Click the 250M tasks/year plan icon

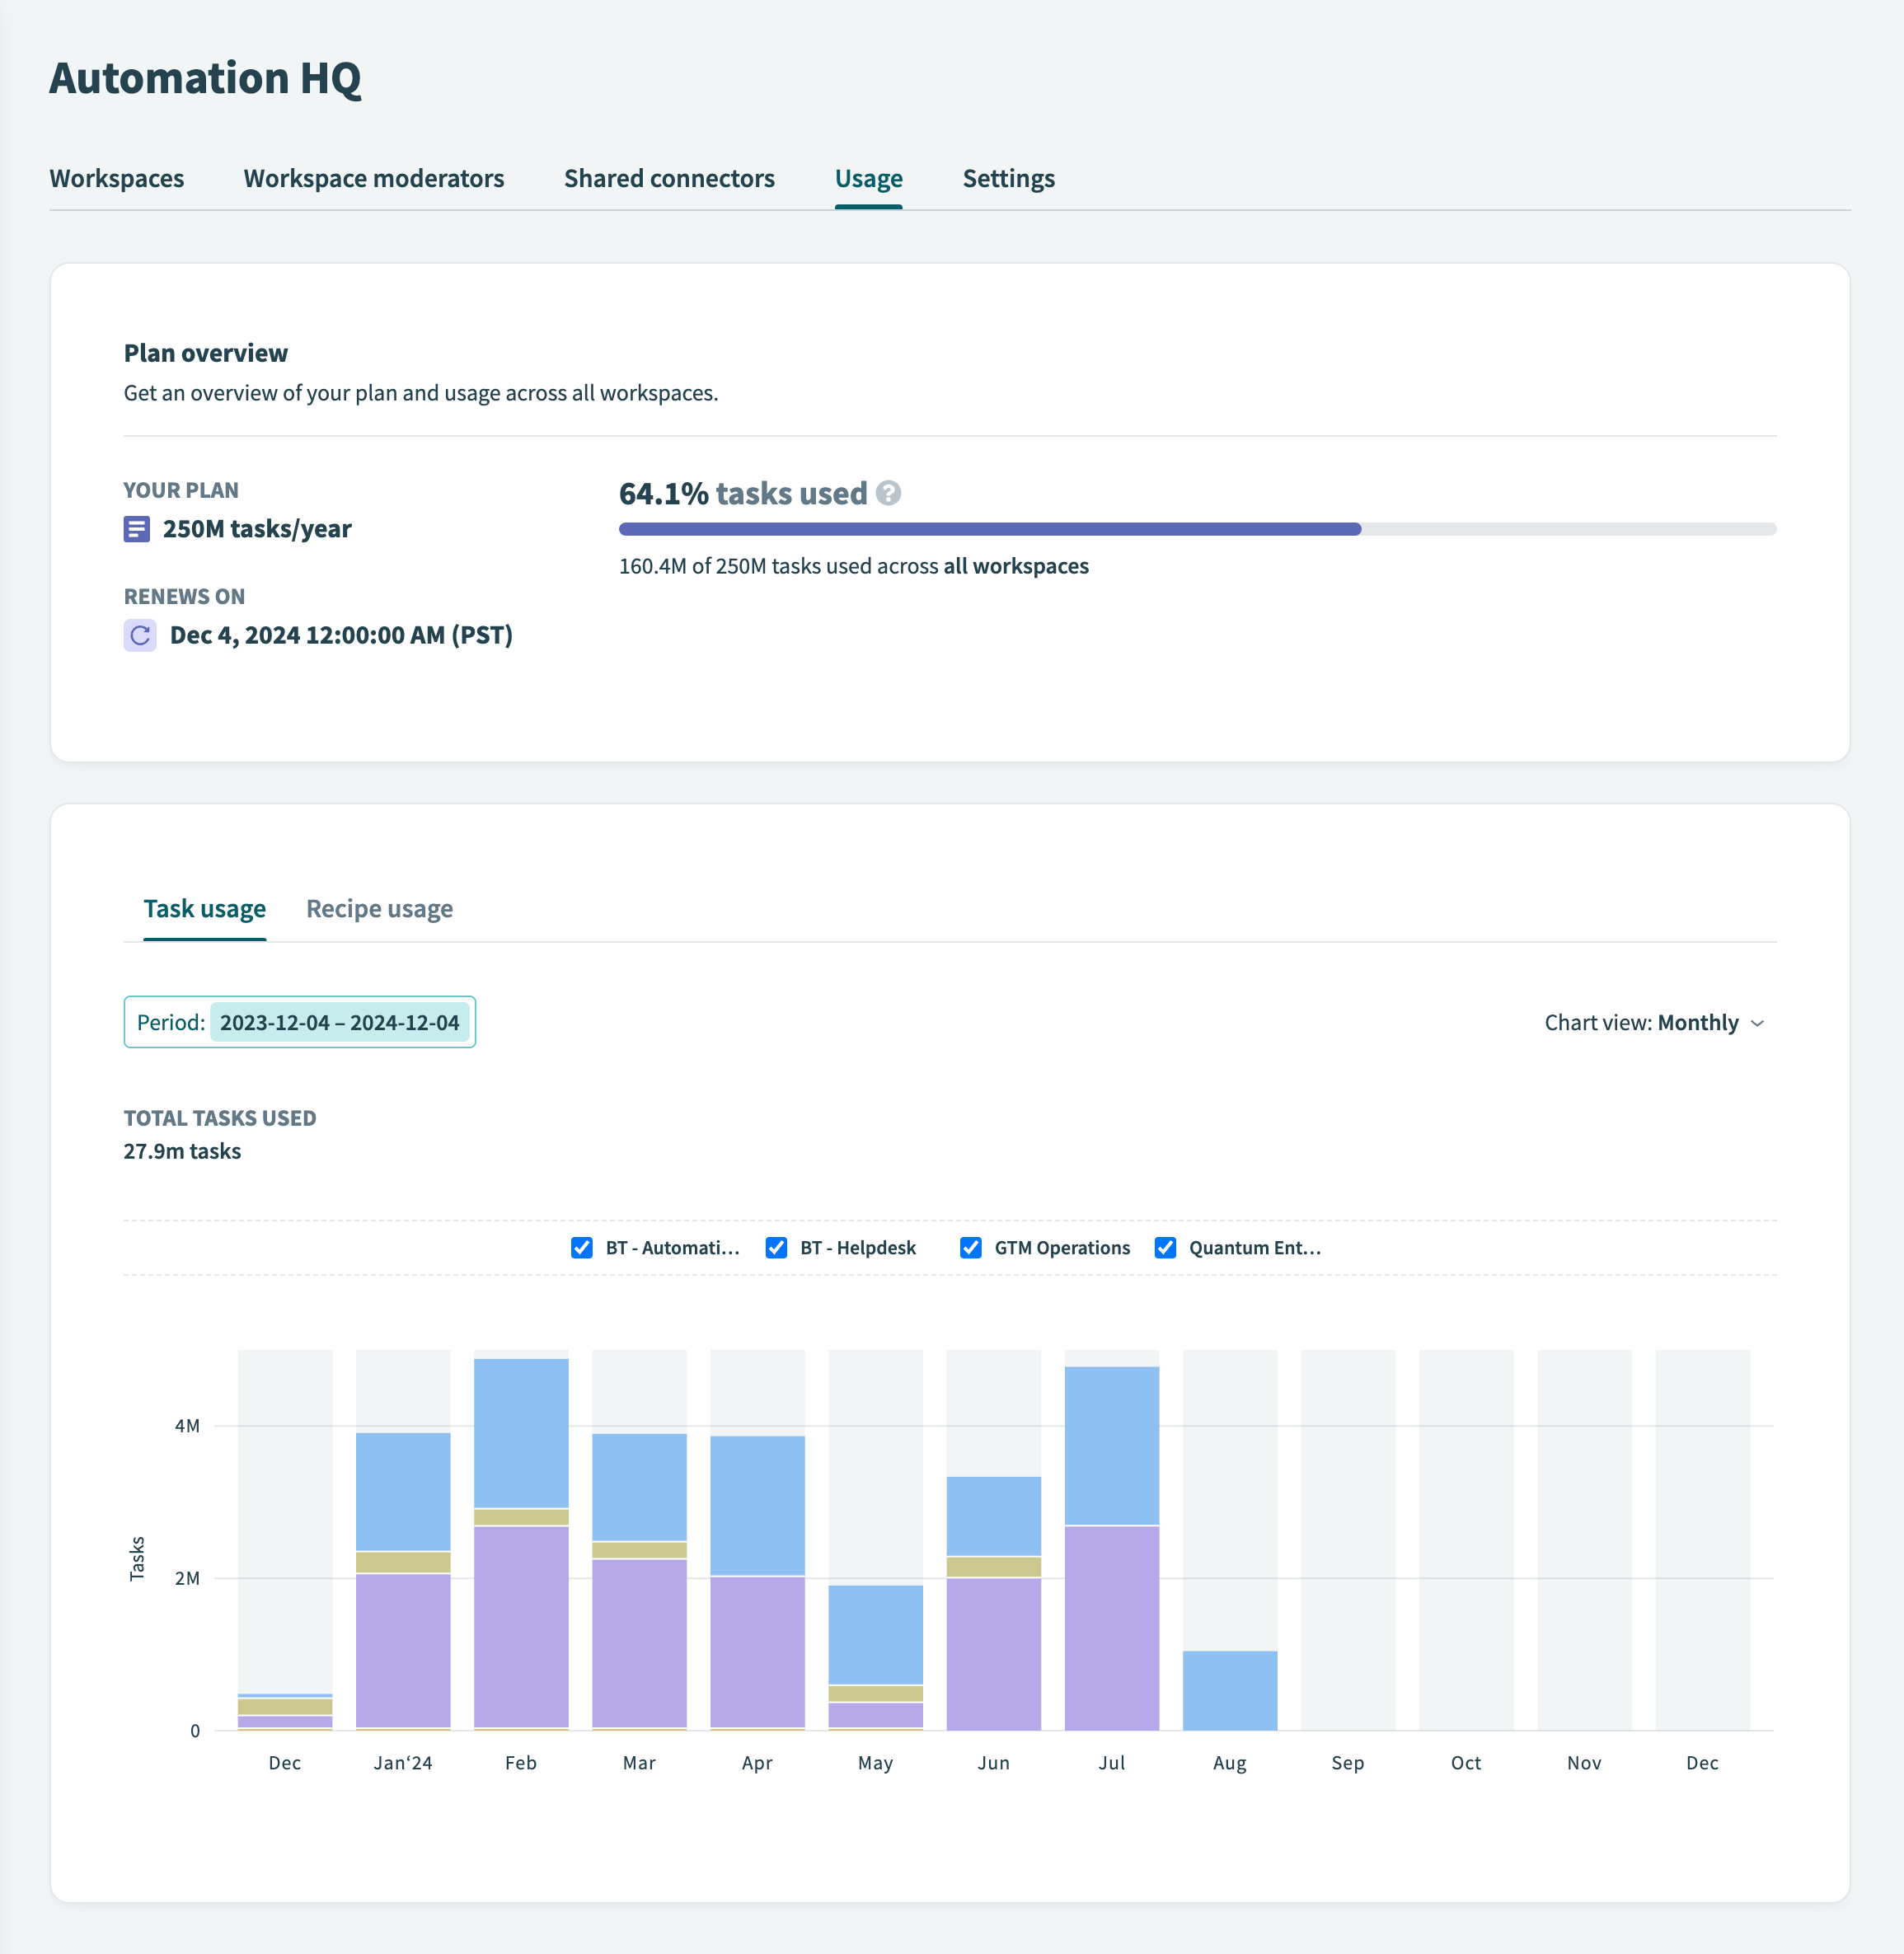click(138, 528)
